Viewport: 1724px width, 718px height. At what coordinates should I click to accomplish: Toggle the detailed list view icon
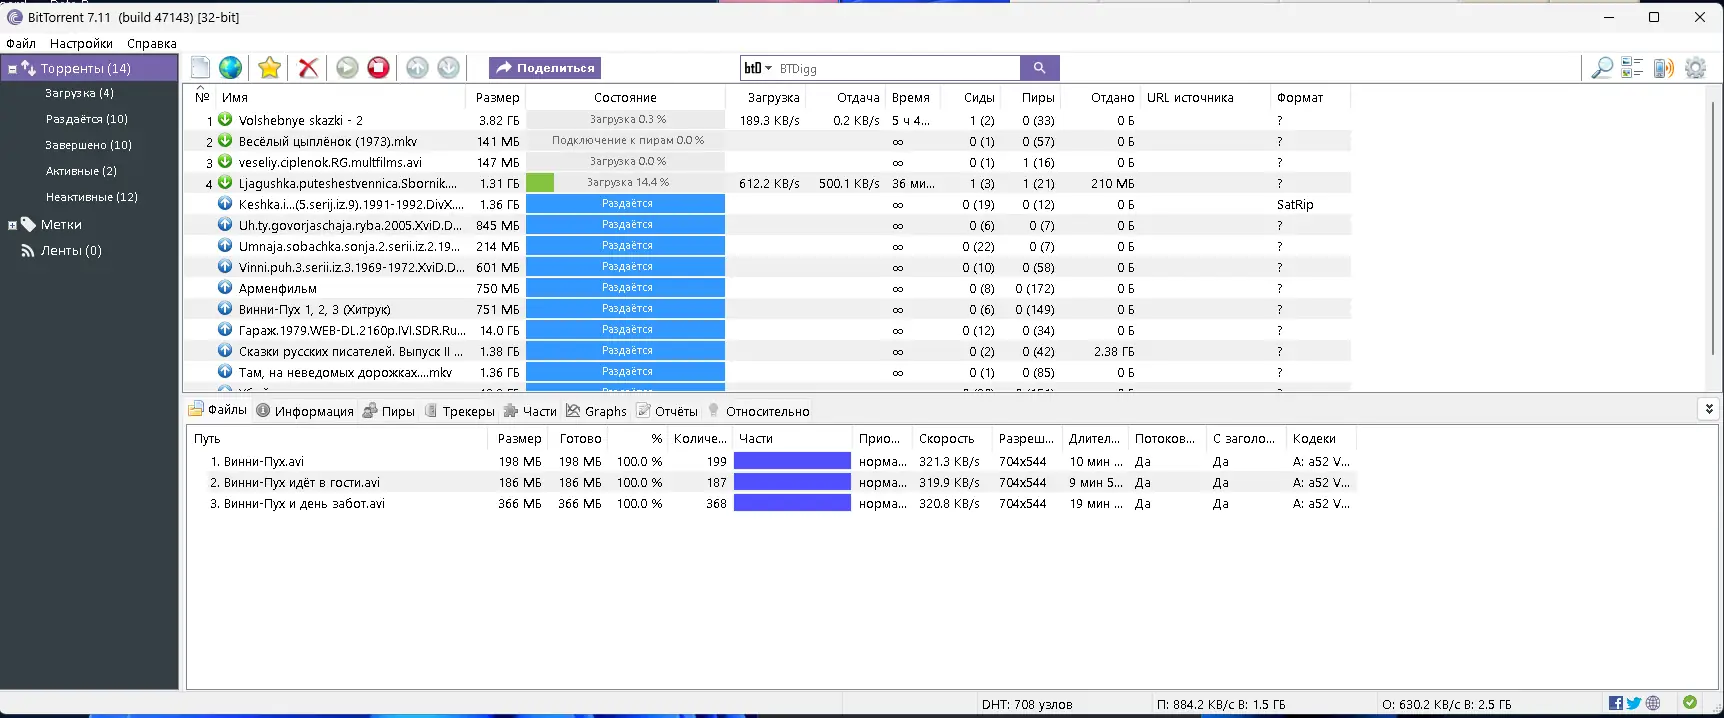[x=1632, y=68]
